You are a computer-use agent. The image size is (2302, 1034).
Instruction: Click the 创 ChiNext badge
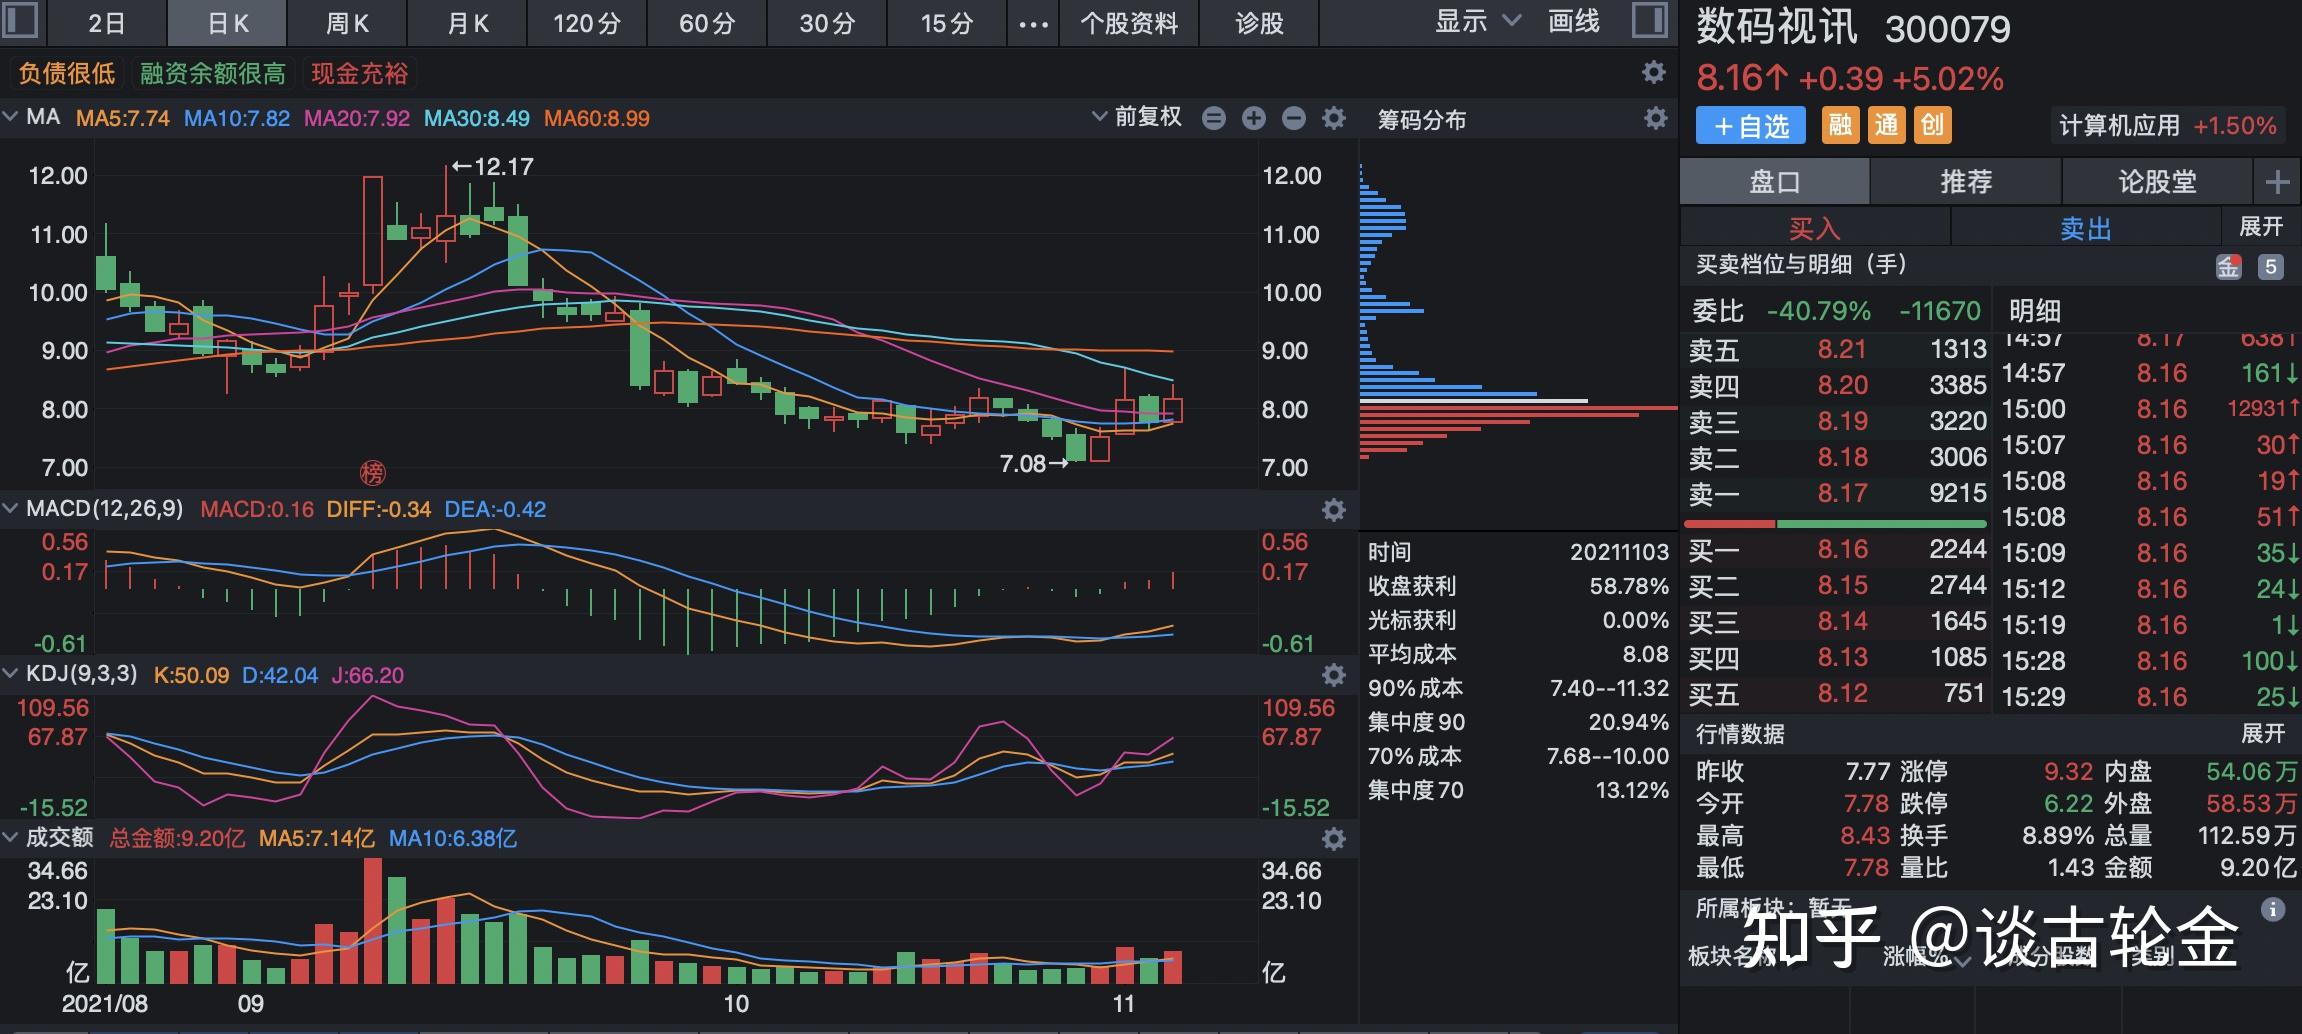coord(1933,125)
